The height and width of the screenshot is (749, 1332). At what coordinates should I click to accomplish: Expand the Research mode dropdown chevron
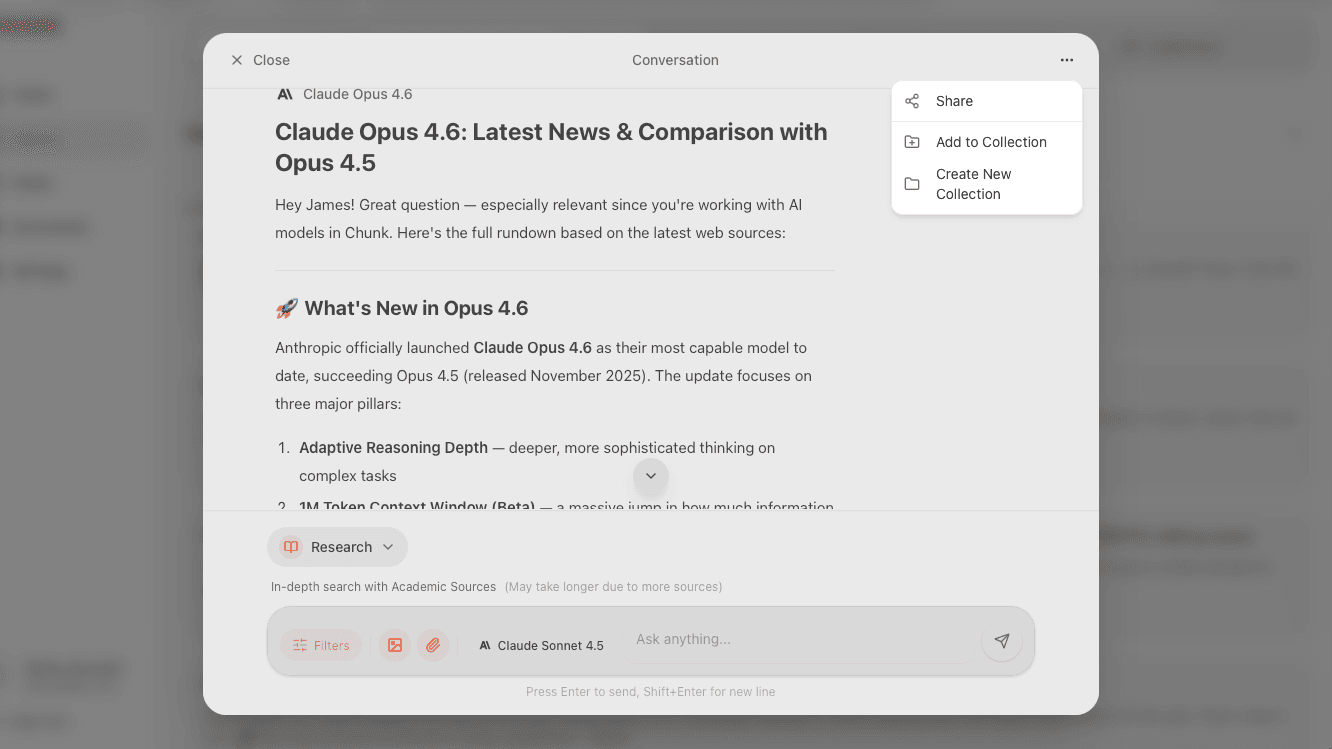point(388,547)
